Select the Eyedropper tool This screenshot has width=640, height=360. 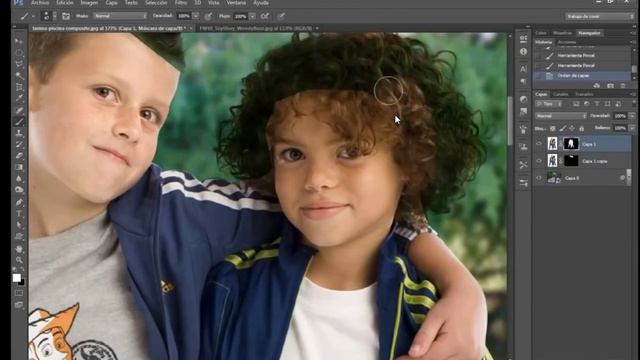pyautogui.click(x=19, y=99)
